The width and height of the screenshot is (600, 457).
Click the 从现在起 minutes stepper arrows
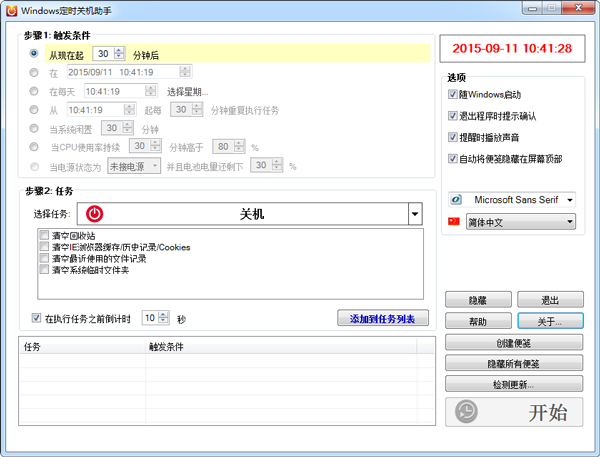click(119, 53)
